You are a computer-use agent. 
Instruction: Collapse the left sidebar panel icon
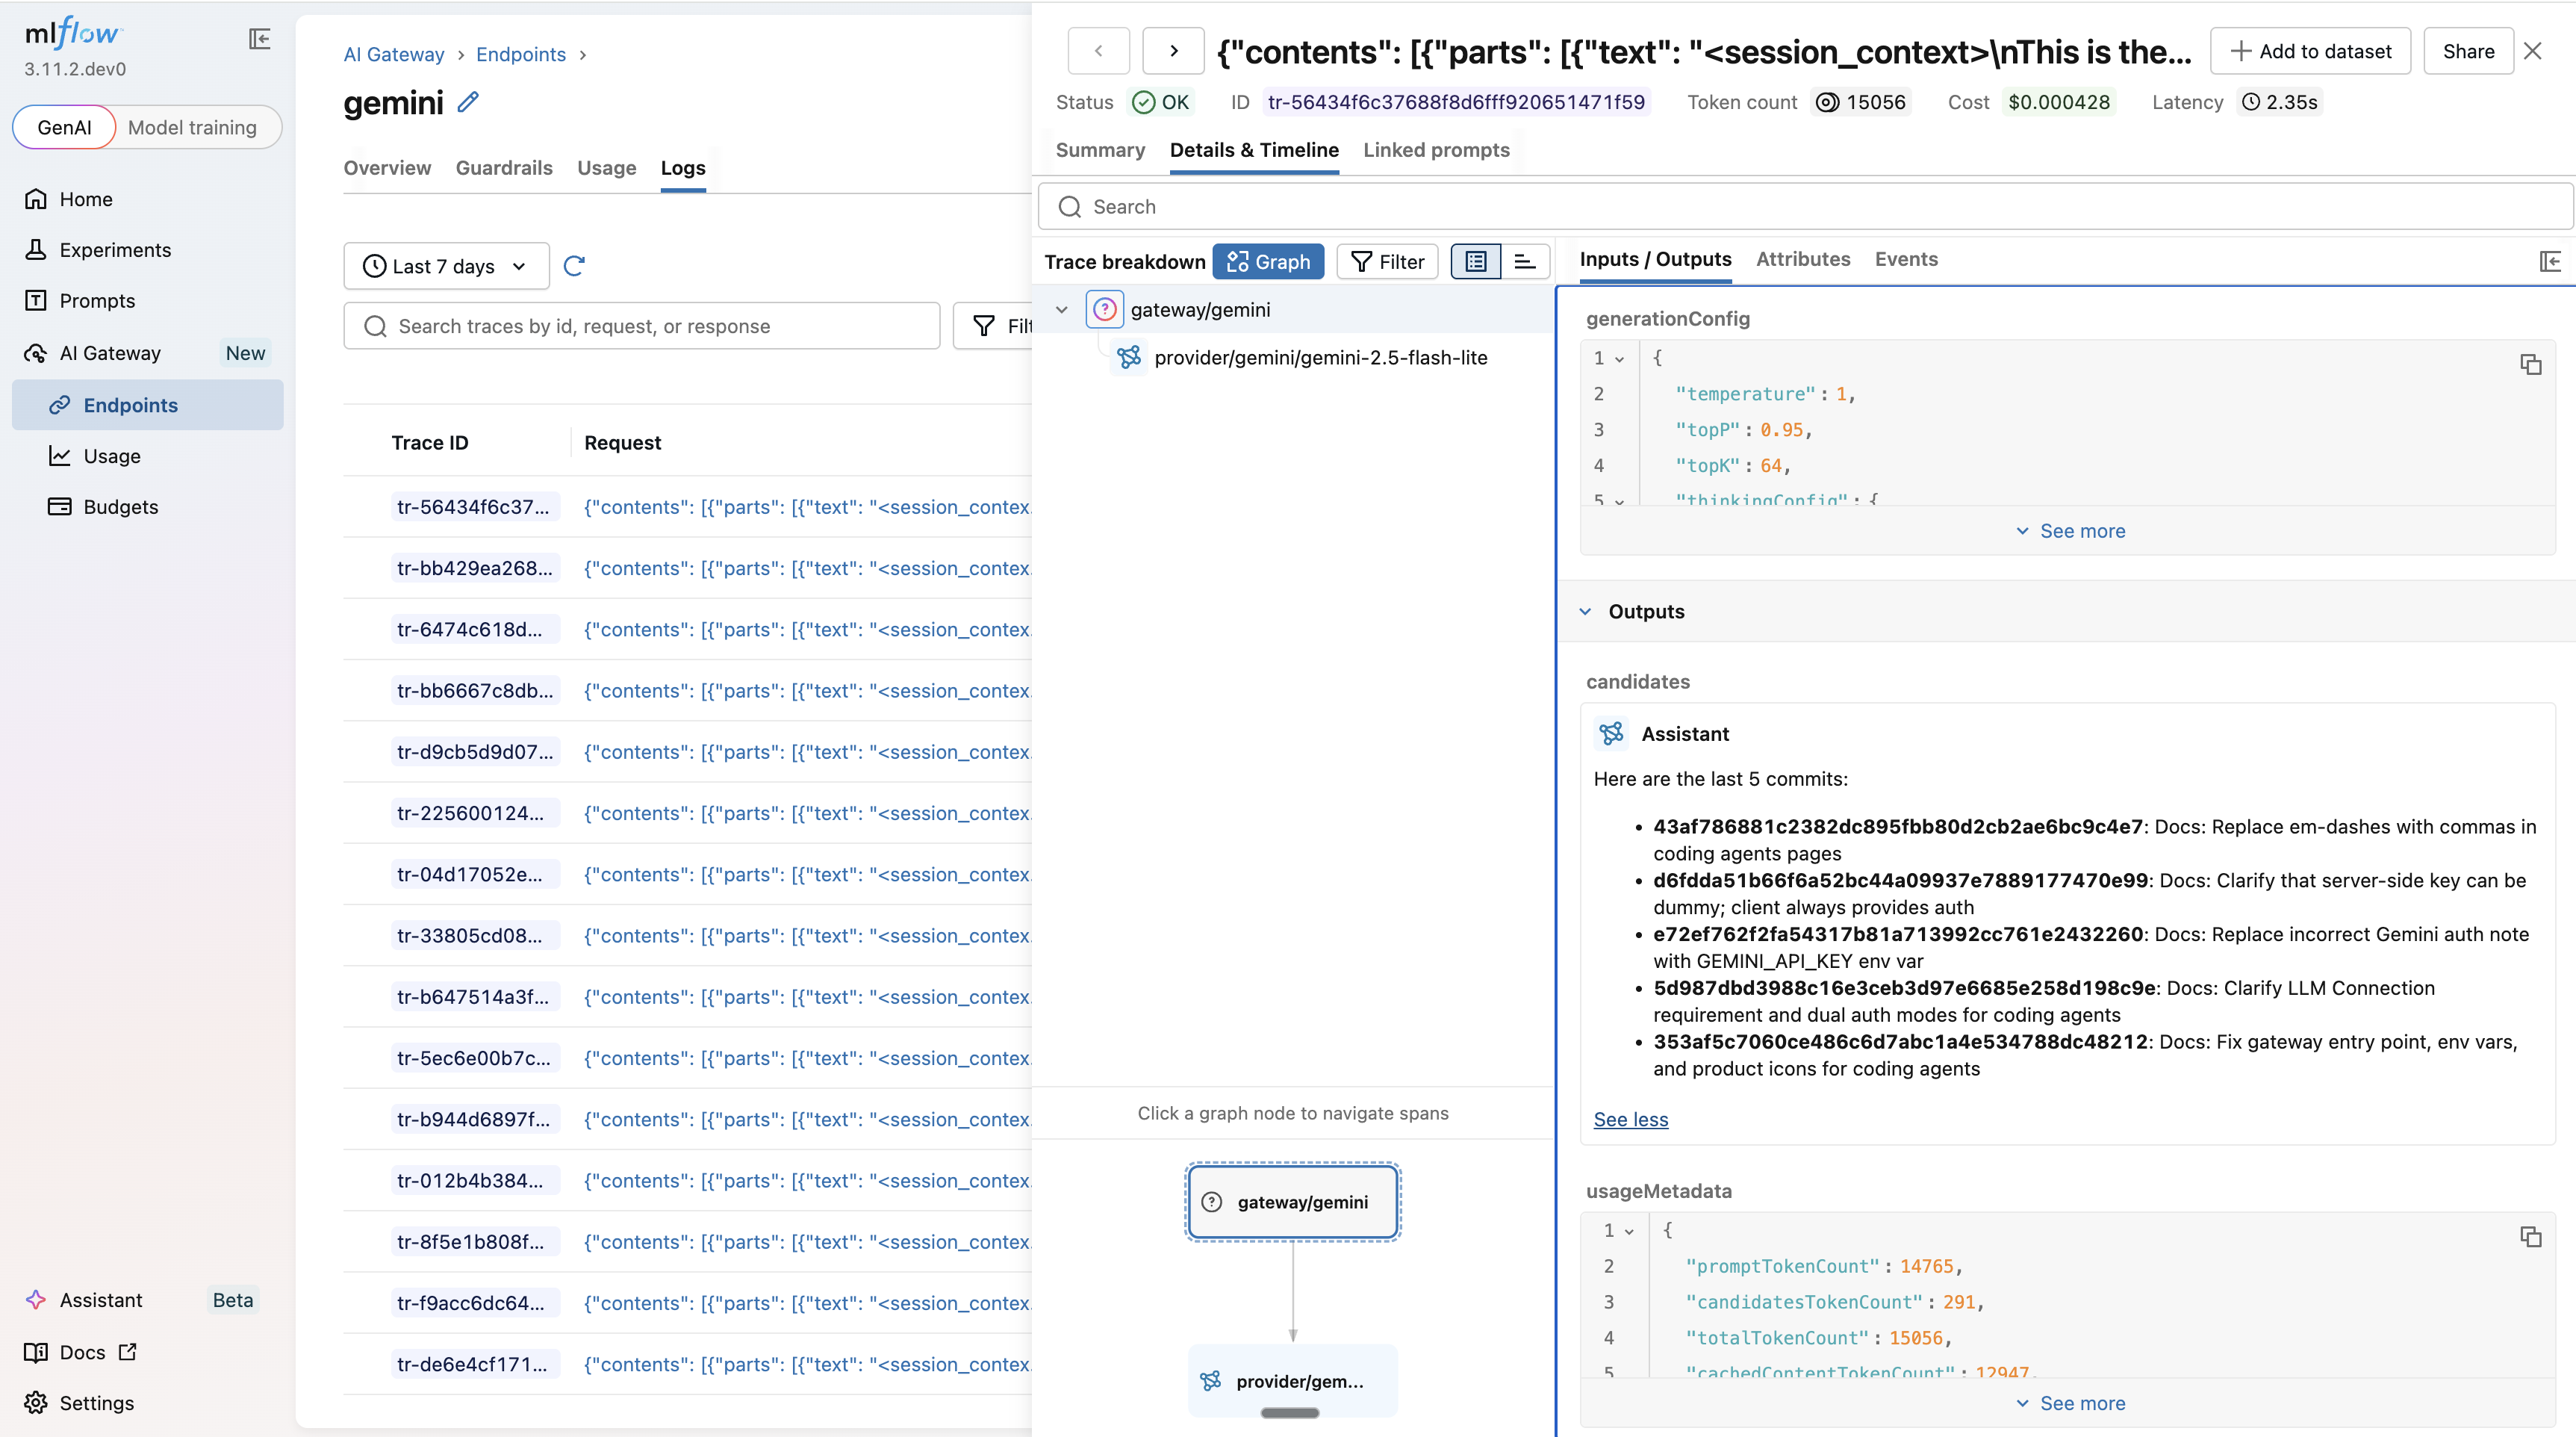(260, 39)
